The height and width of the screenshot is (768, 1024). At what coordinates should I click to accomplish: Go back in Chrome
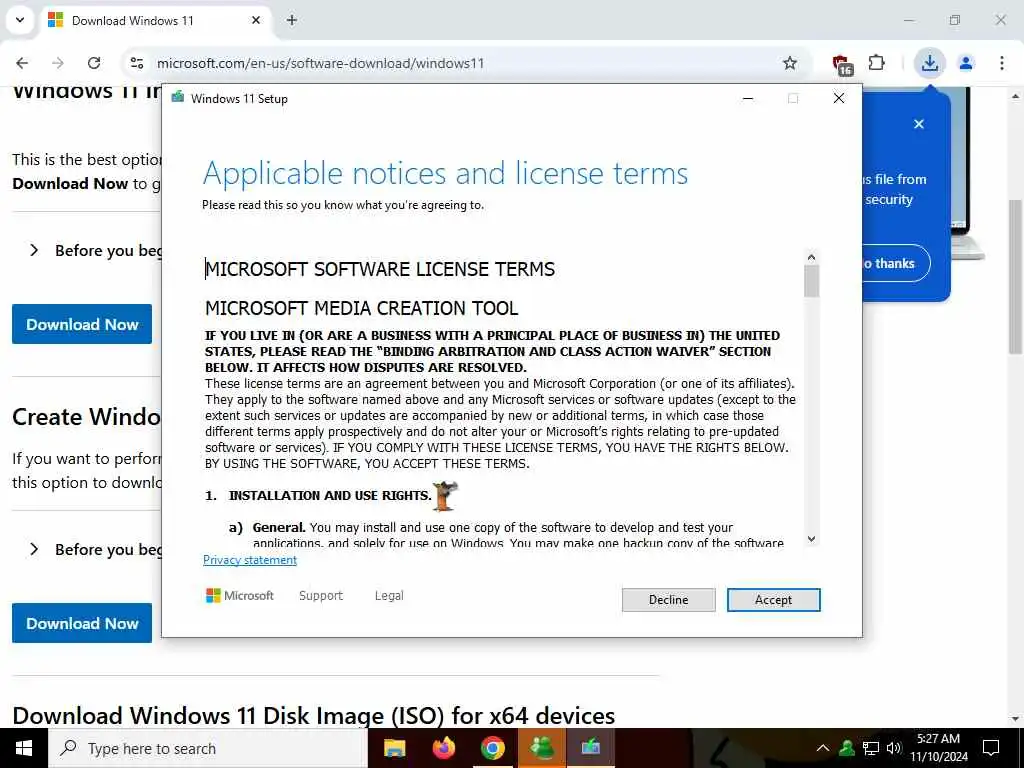click(22, 63)
